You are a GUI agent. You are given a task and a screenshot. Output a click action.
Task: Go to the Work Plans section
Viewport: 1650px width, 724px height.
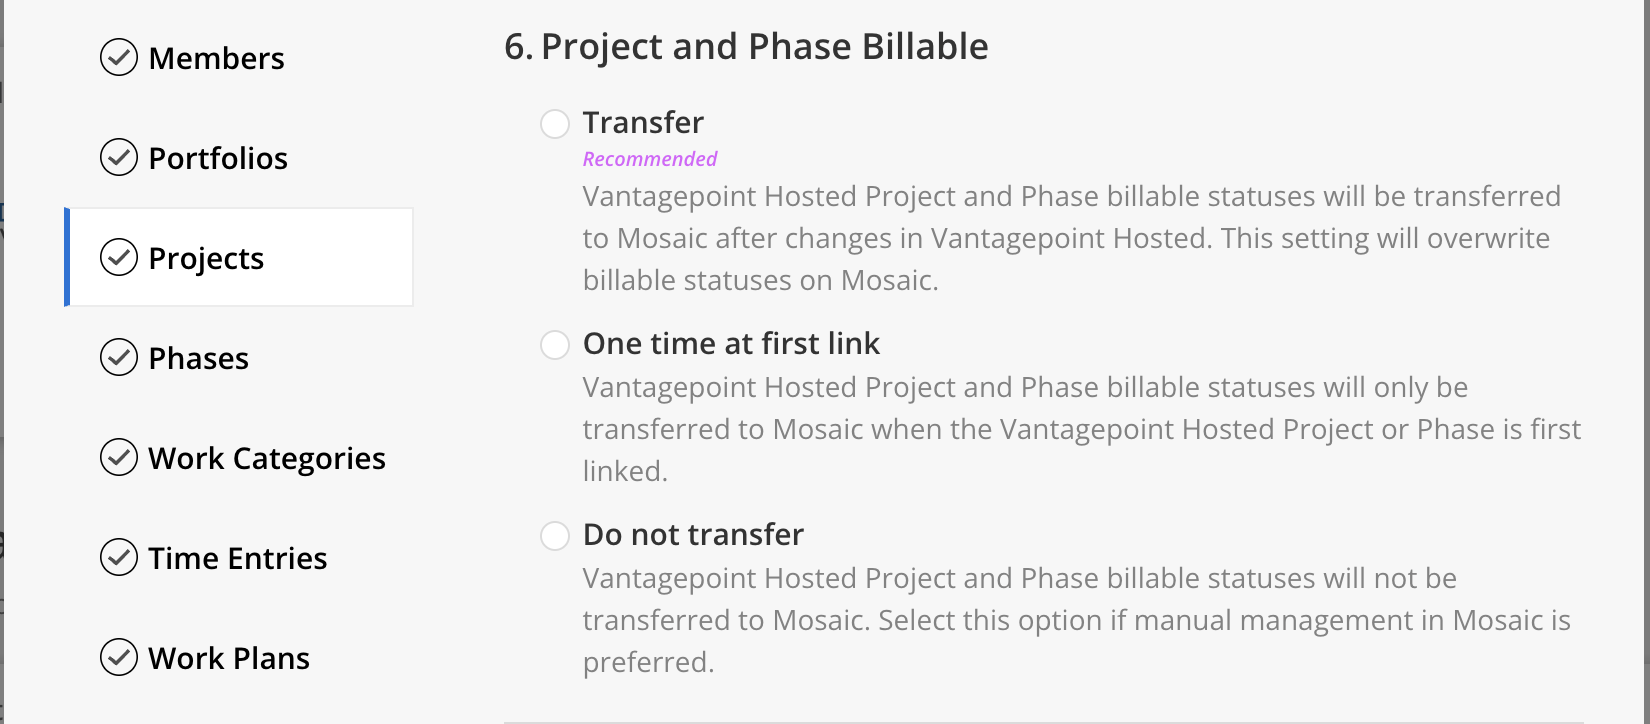point(229,658)
